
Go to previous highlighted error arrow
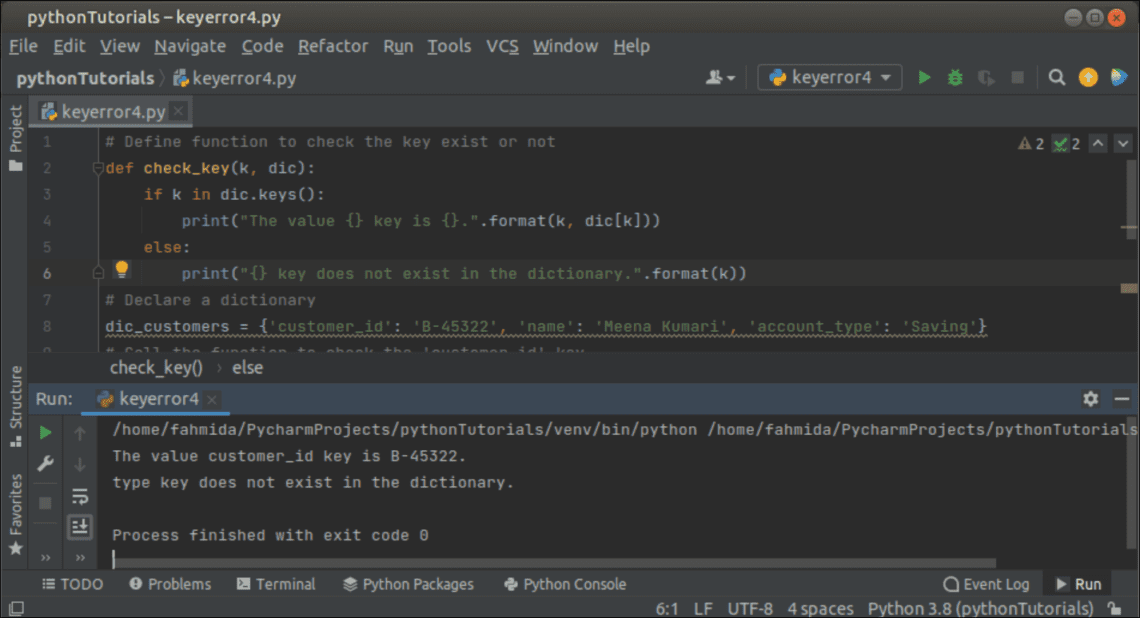pyautogui.click(x=1098, y=143)
